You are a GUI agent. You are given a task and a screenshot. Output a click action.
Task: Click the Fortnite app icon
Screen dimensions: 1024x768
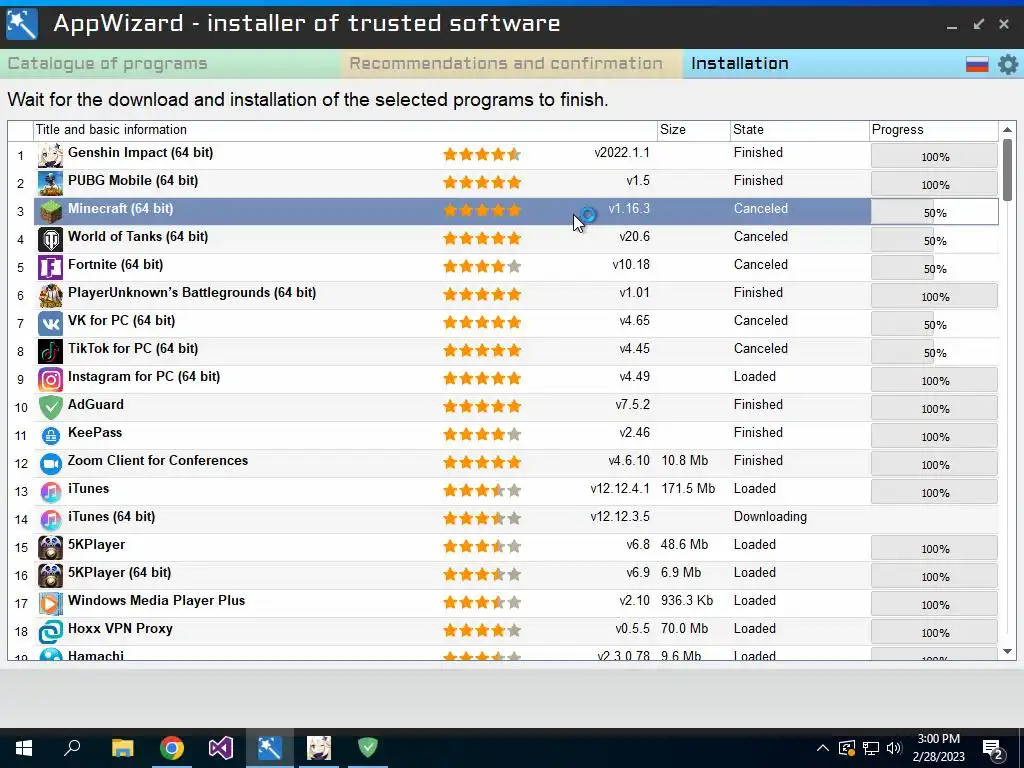(50, 268)
